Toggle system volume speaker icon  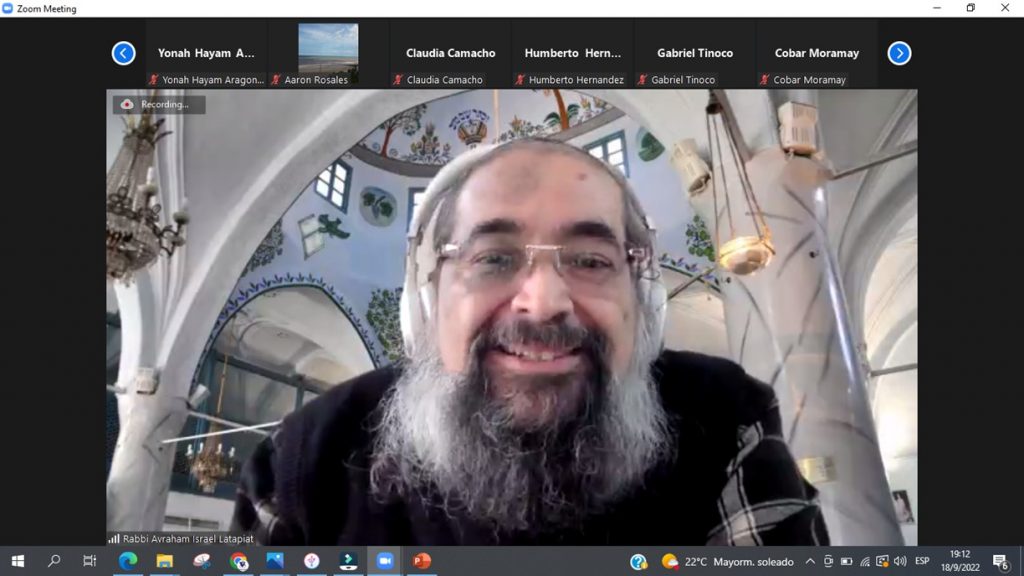900,561
